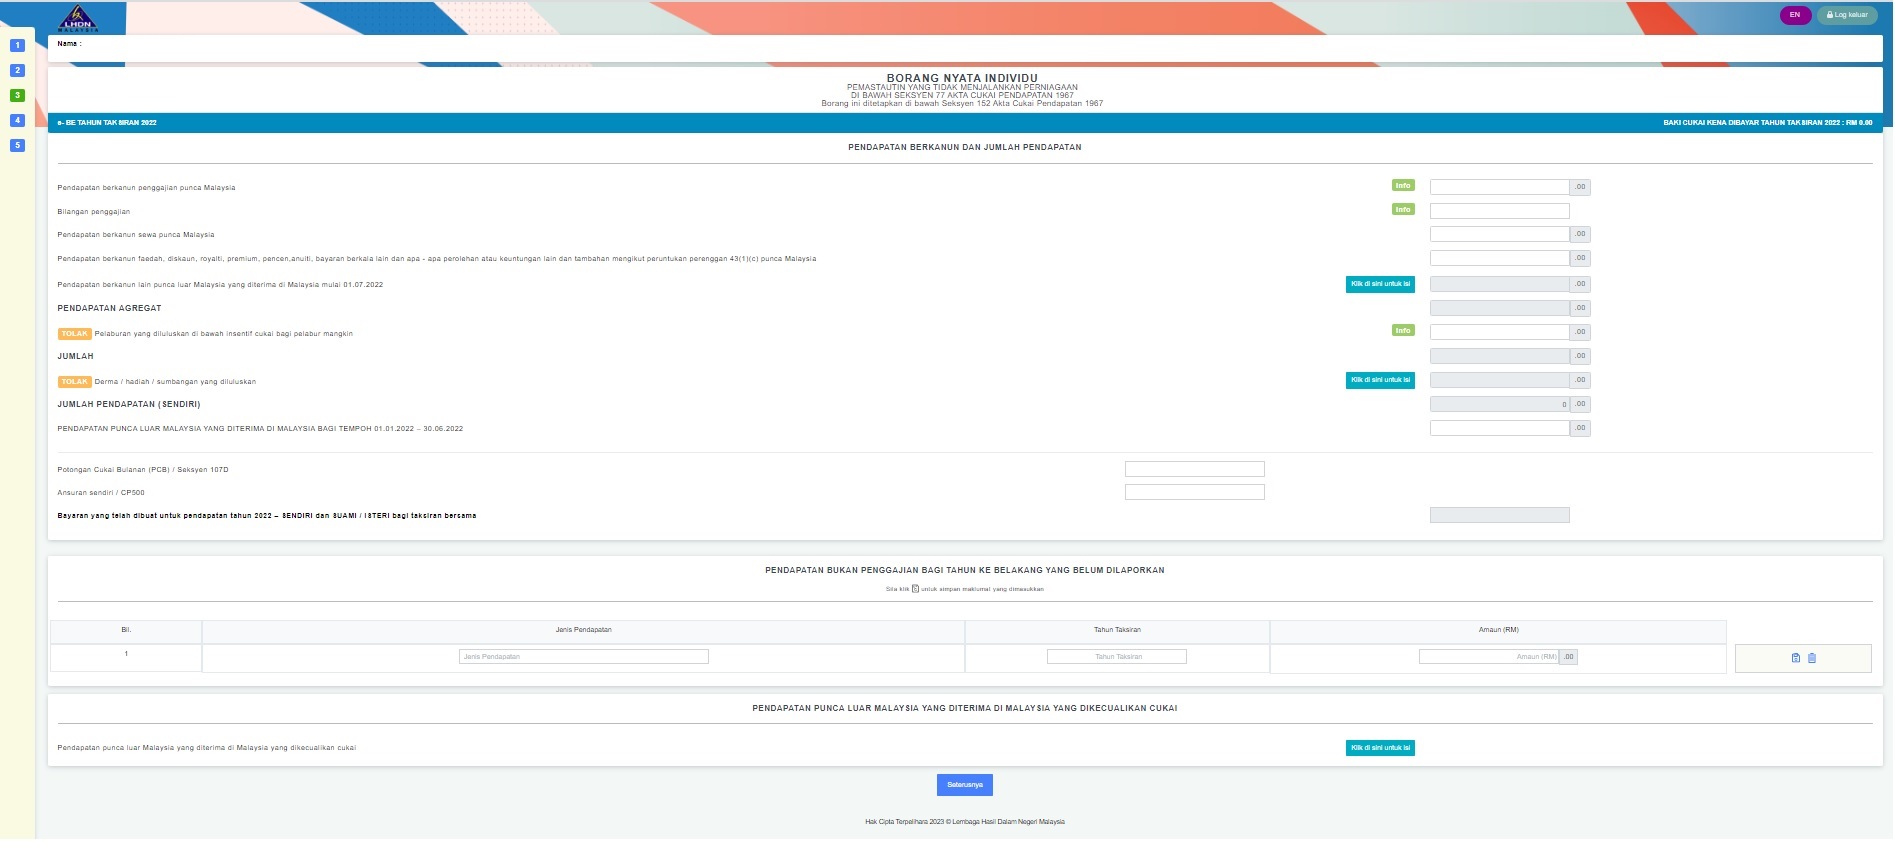Jump to step 4 in sidebar
This screenshot has height=864, width=1895.
click(x=17, y=120)
